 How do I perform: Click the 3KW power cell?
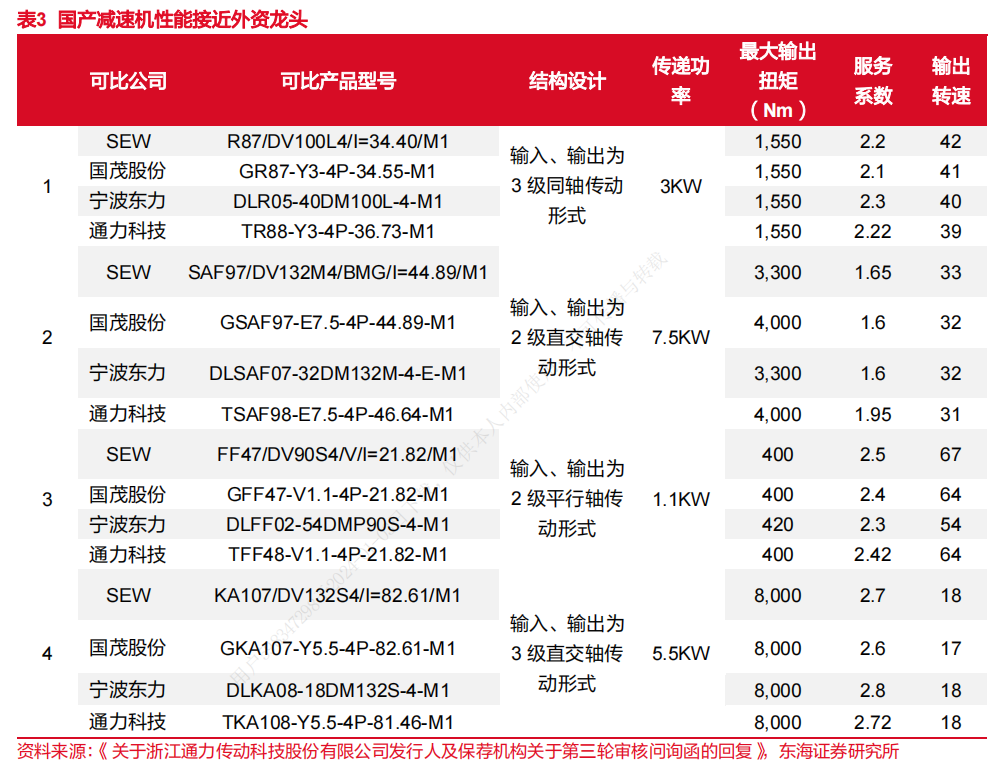click(680, 186)
